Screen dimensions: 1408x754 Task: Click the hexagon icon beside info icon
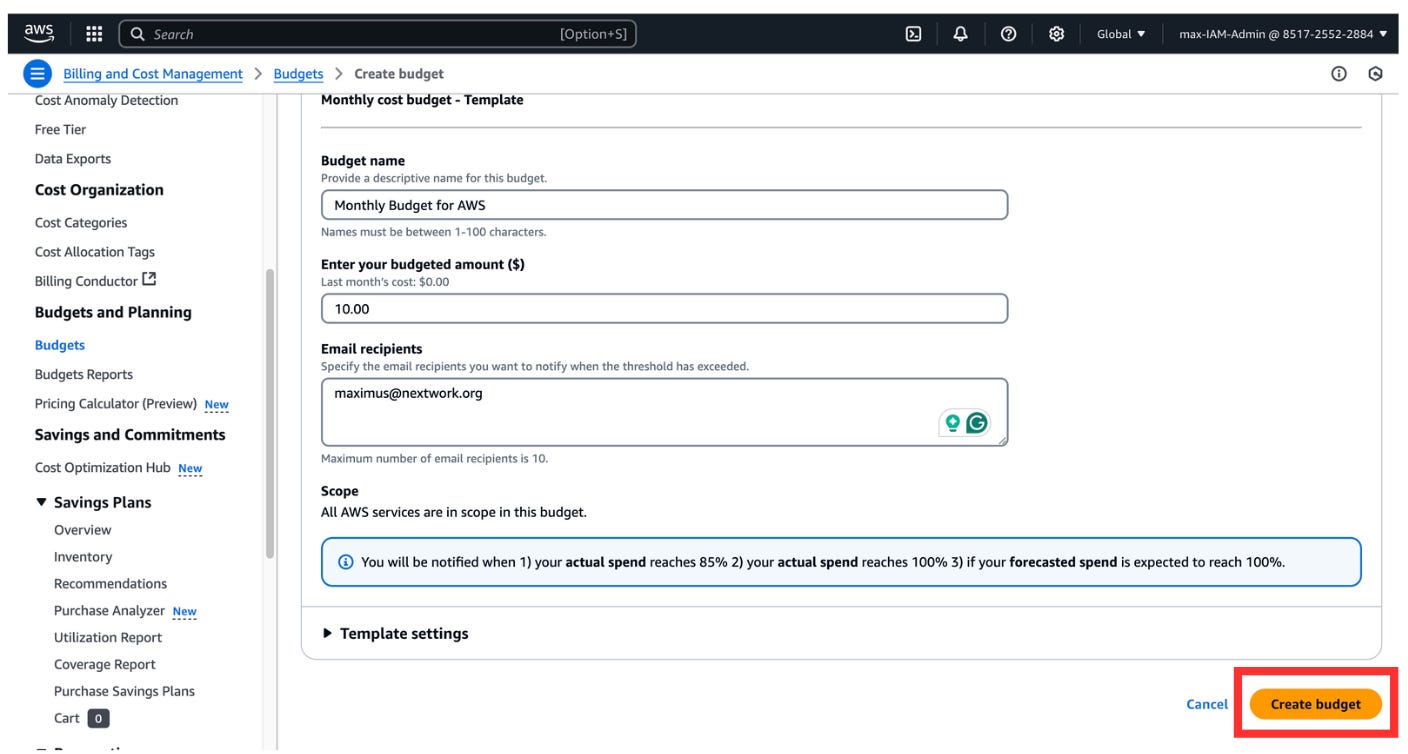pyautogui.click(x=1376, y=74)
